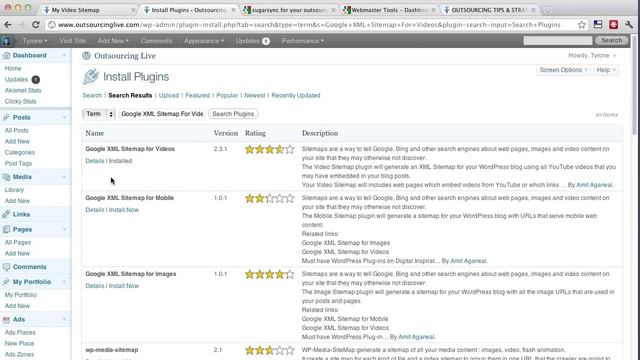The width and height of the screenshot is (640, 360).
Task: Expand the Help panel
Action: click(606, 70)
